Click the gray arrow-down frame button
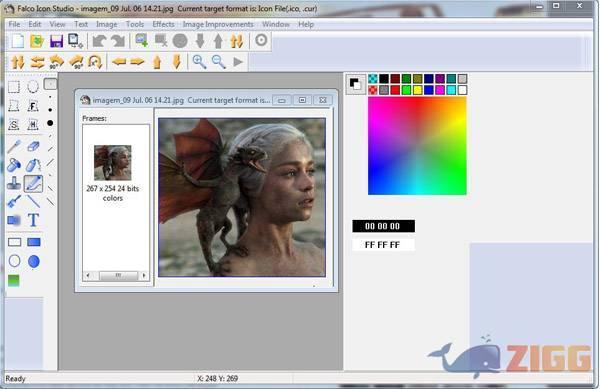The height and width of the screenshot is (389, 600). pyautogui.click(x=200, y=41)
